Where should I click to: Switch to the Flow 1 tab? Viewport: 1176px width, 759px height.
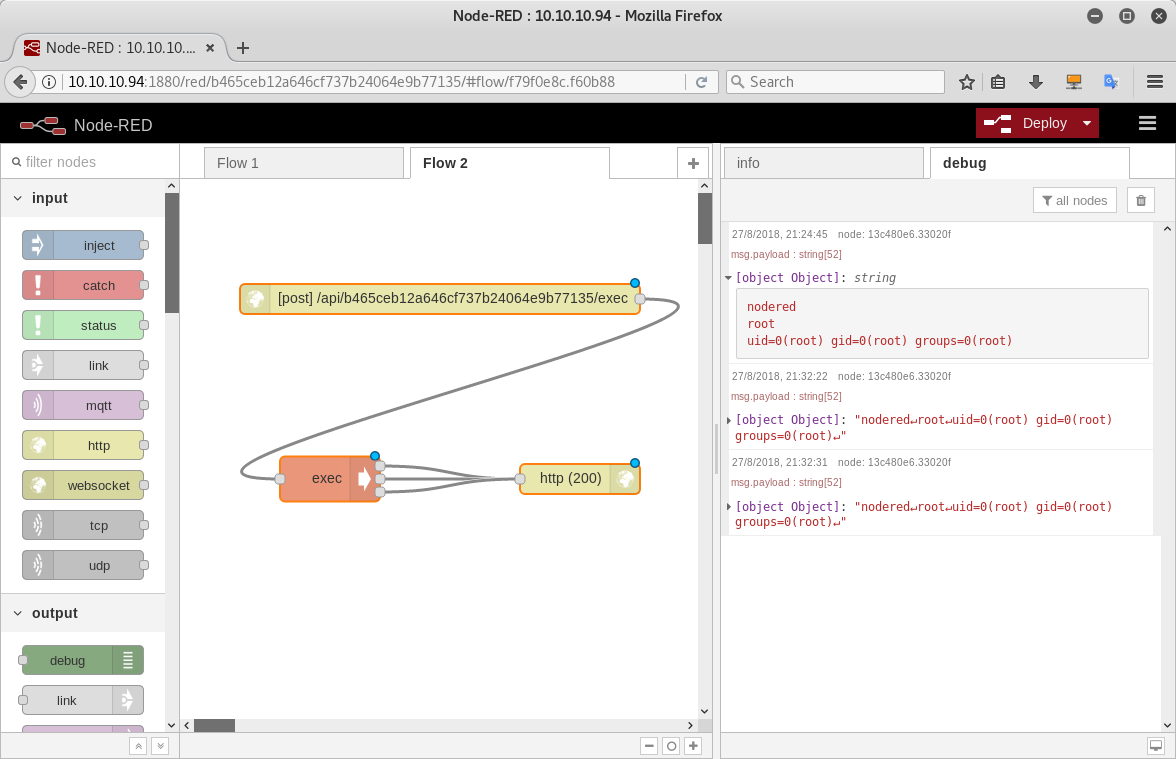point(304,163)
